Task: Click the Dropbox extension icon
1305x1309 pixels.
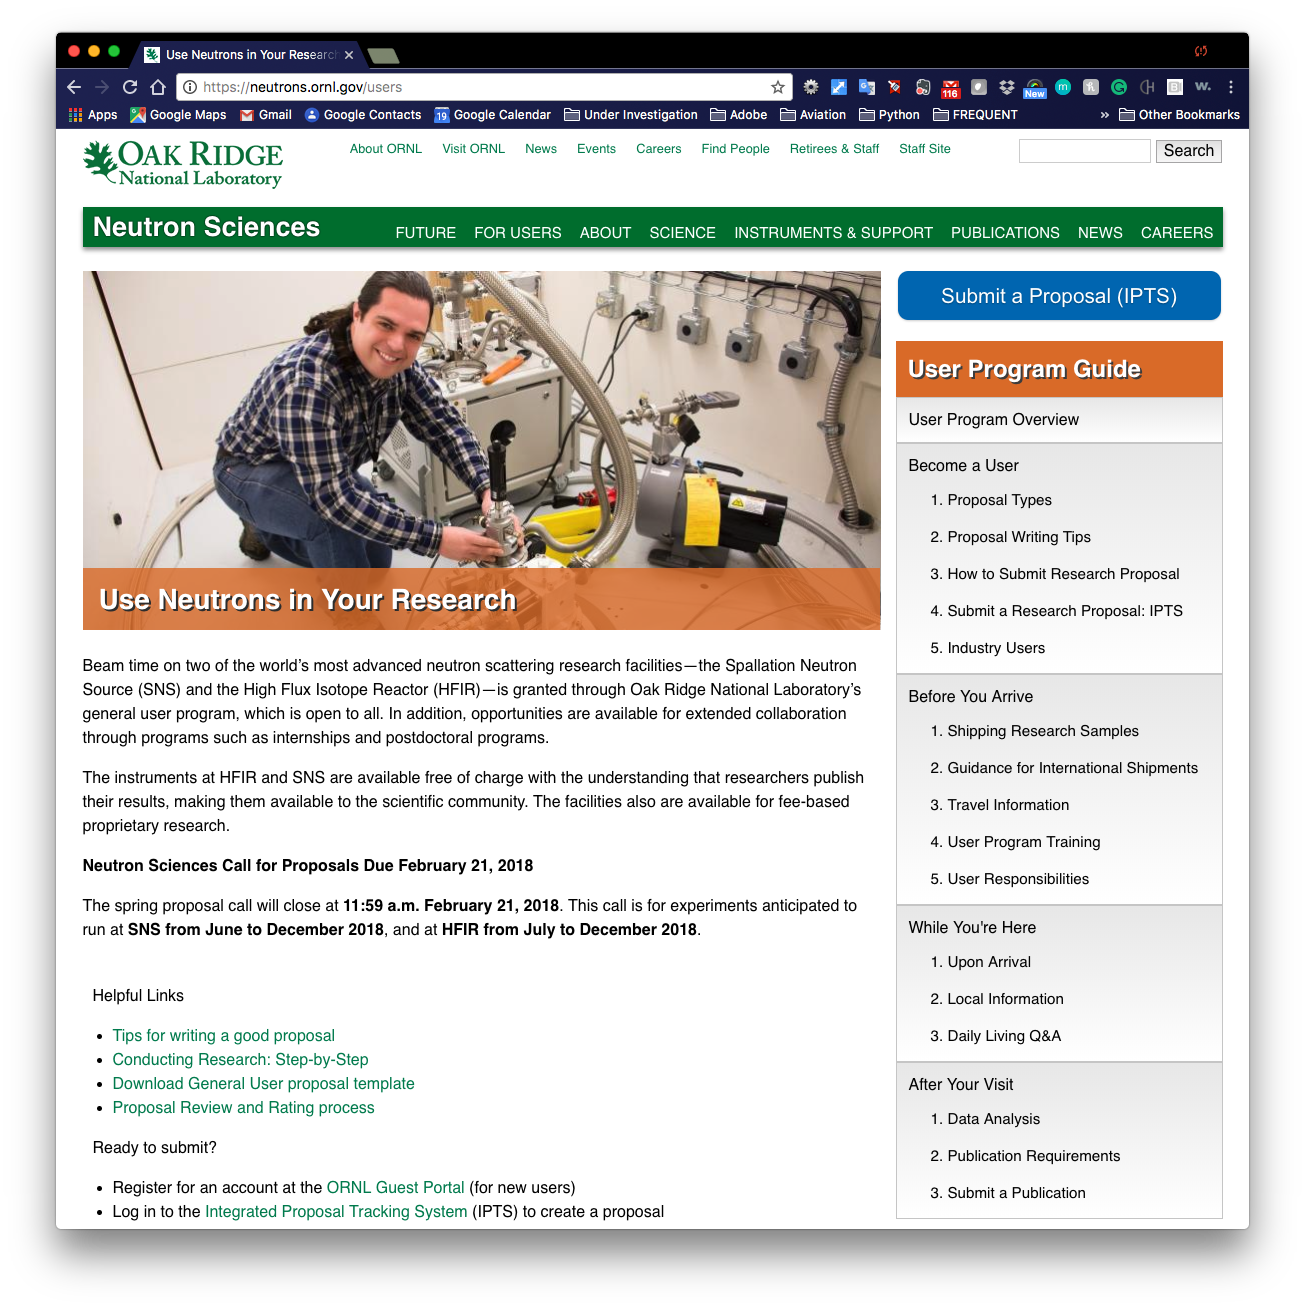Action: [x=1007, y=87]
